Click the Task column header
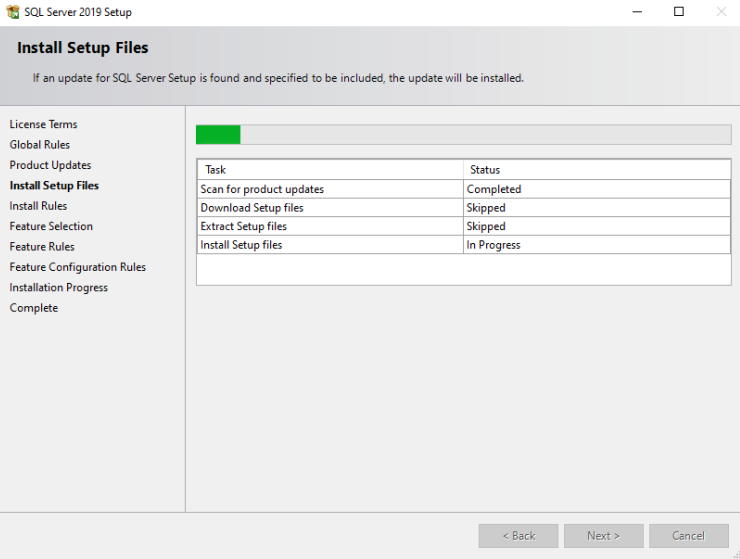Image resolution: width=740 pixels, height=559 pixels. 330,169
